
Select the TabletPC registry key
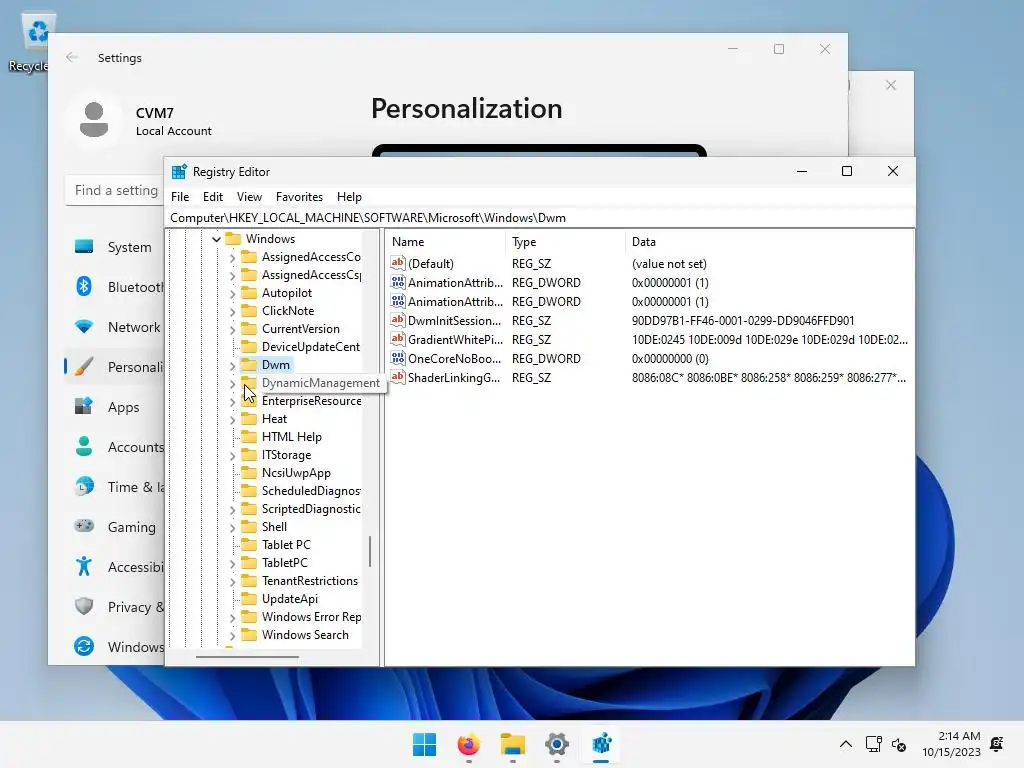pos(284,563)
